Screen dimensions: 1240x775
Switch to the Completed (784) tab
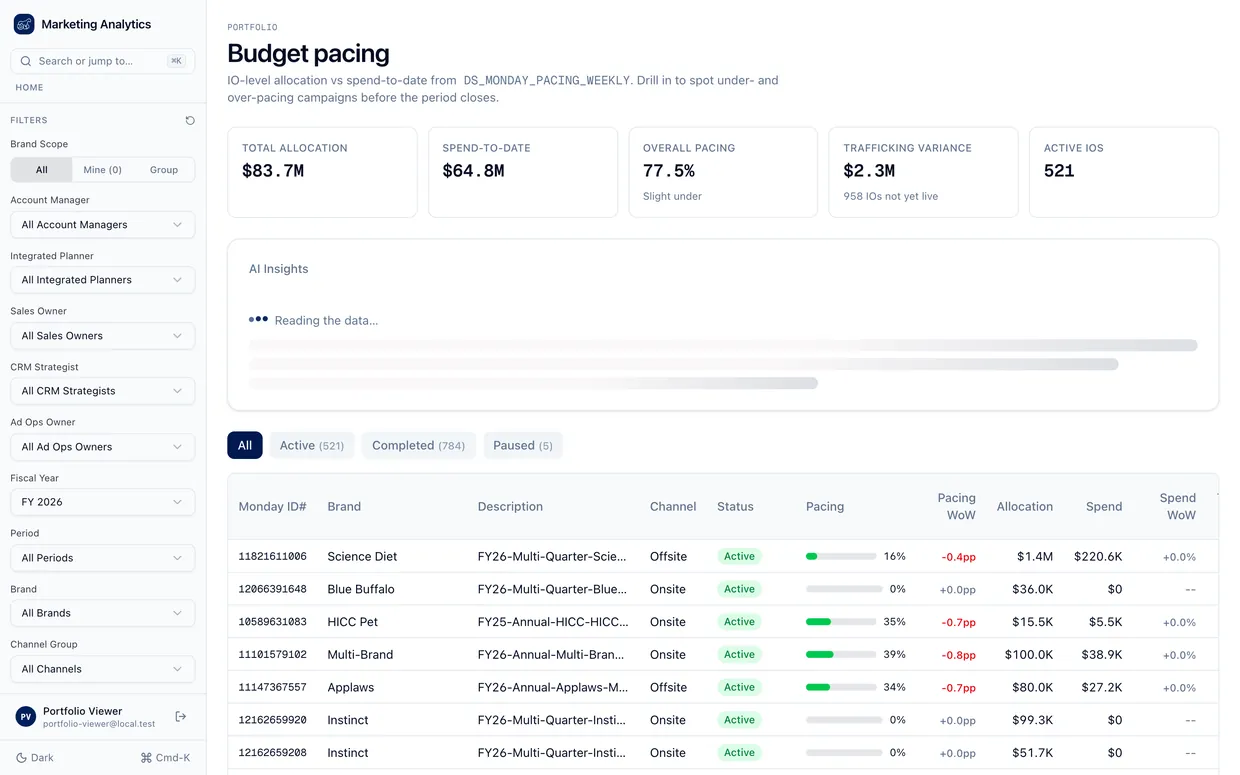[x=419, y=445]
